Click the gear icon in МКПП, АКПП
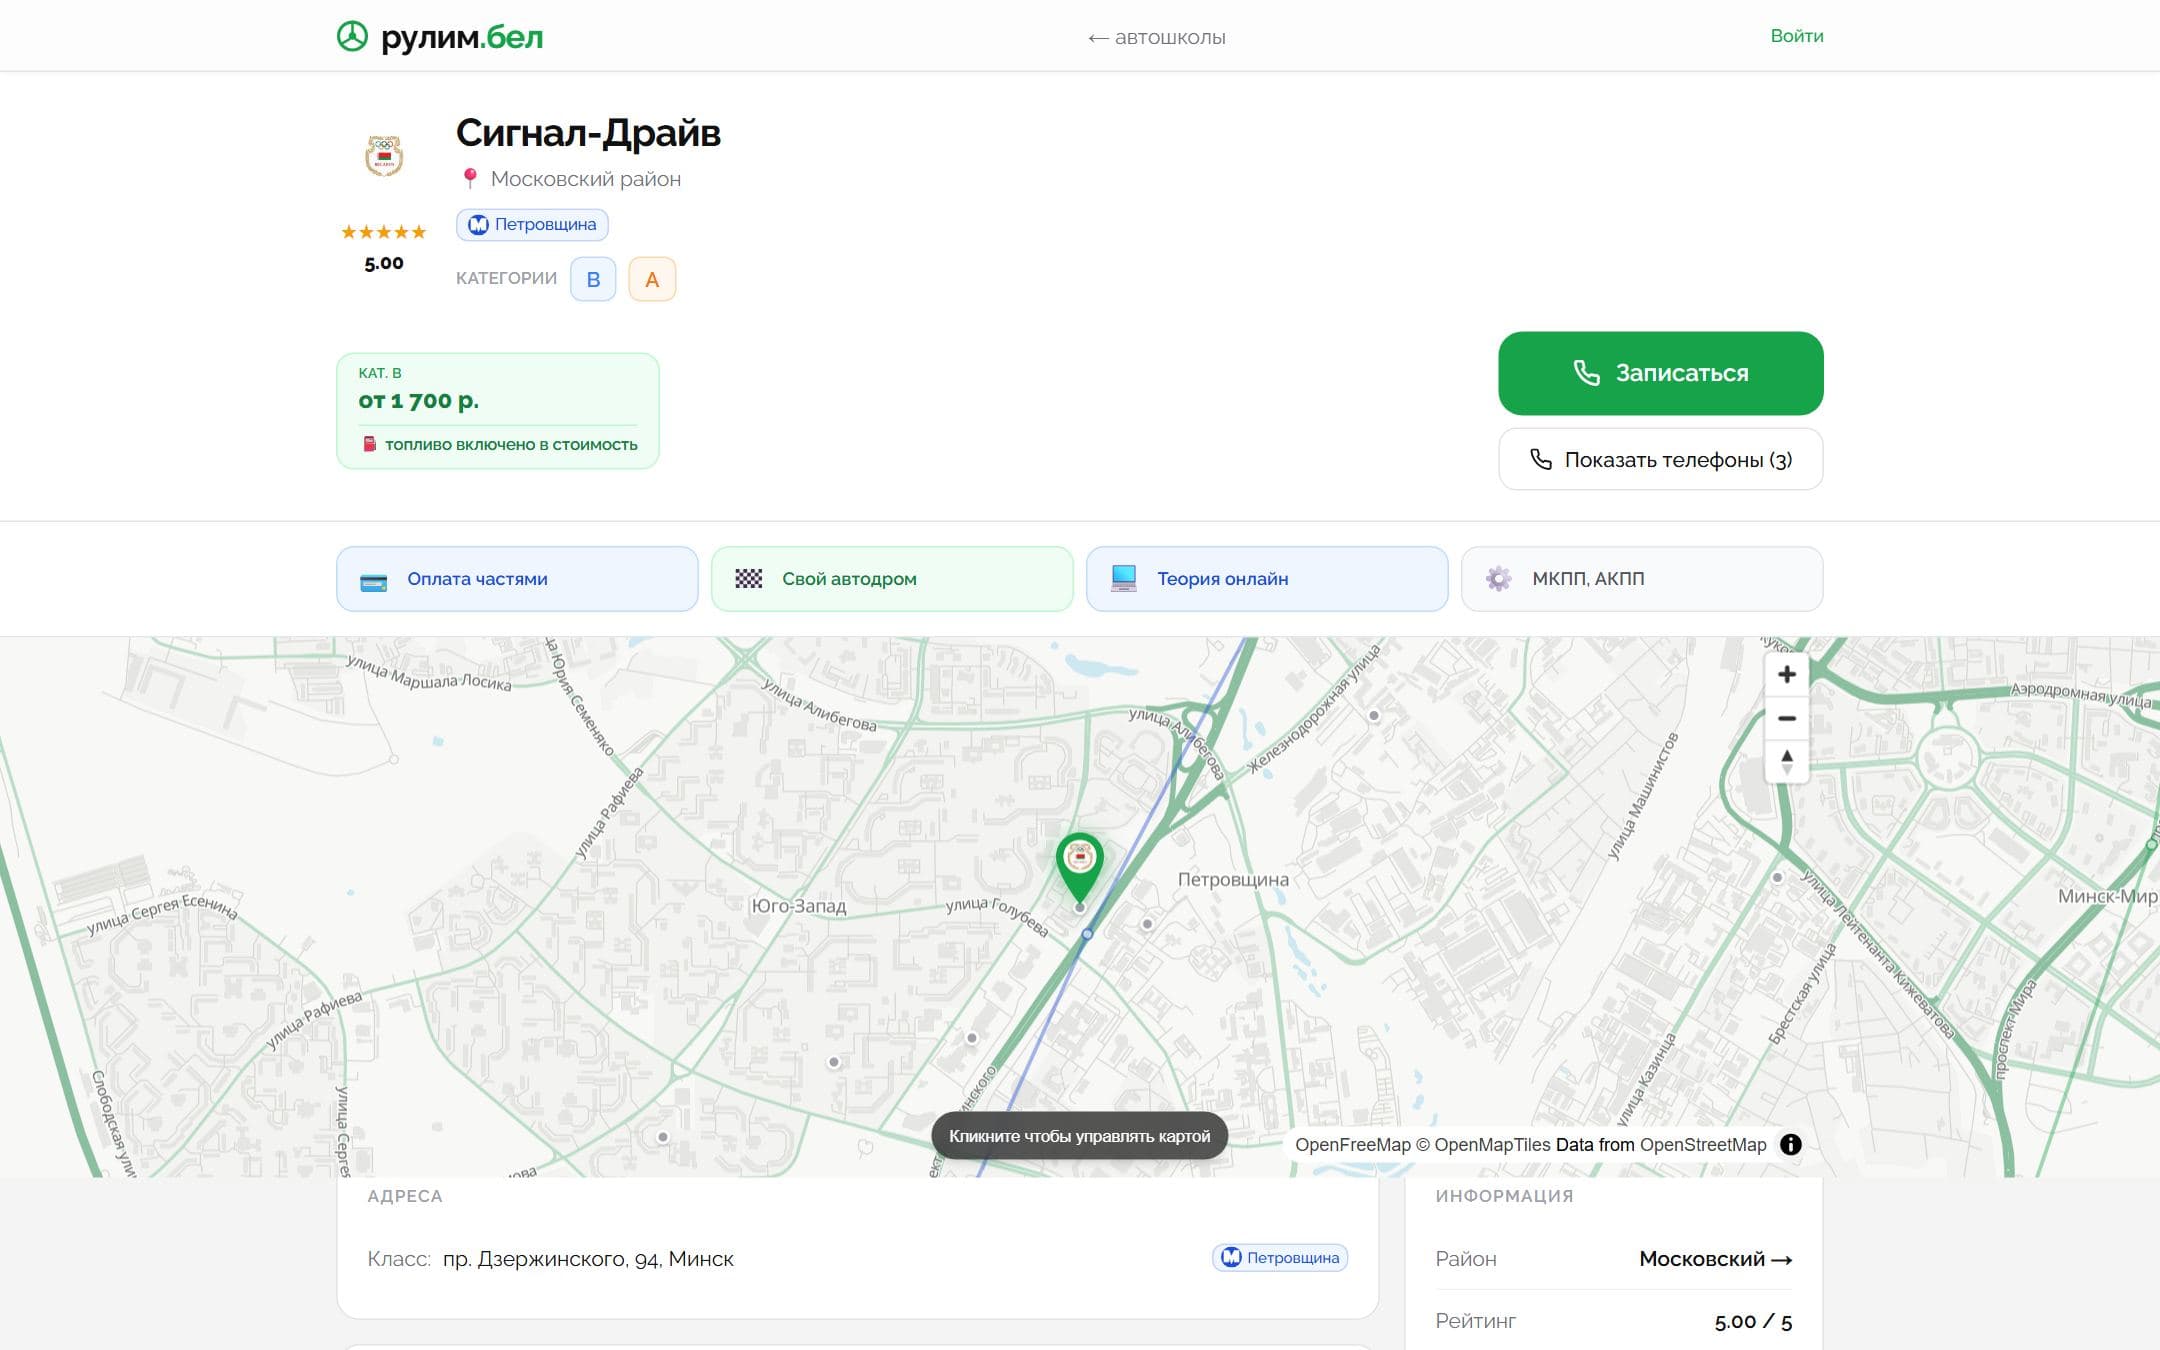The height and width of the screenshot is (1350, 2160). click(x=1498, y=579)
